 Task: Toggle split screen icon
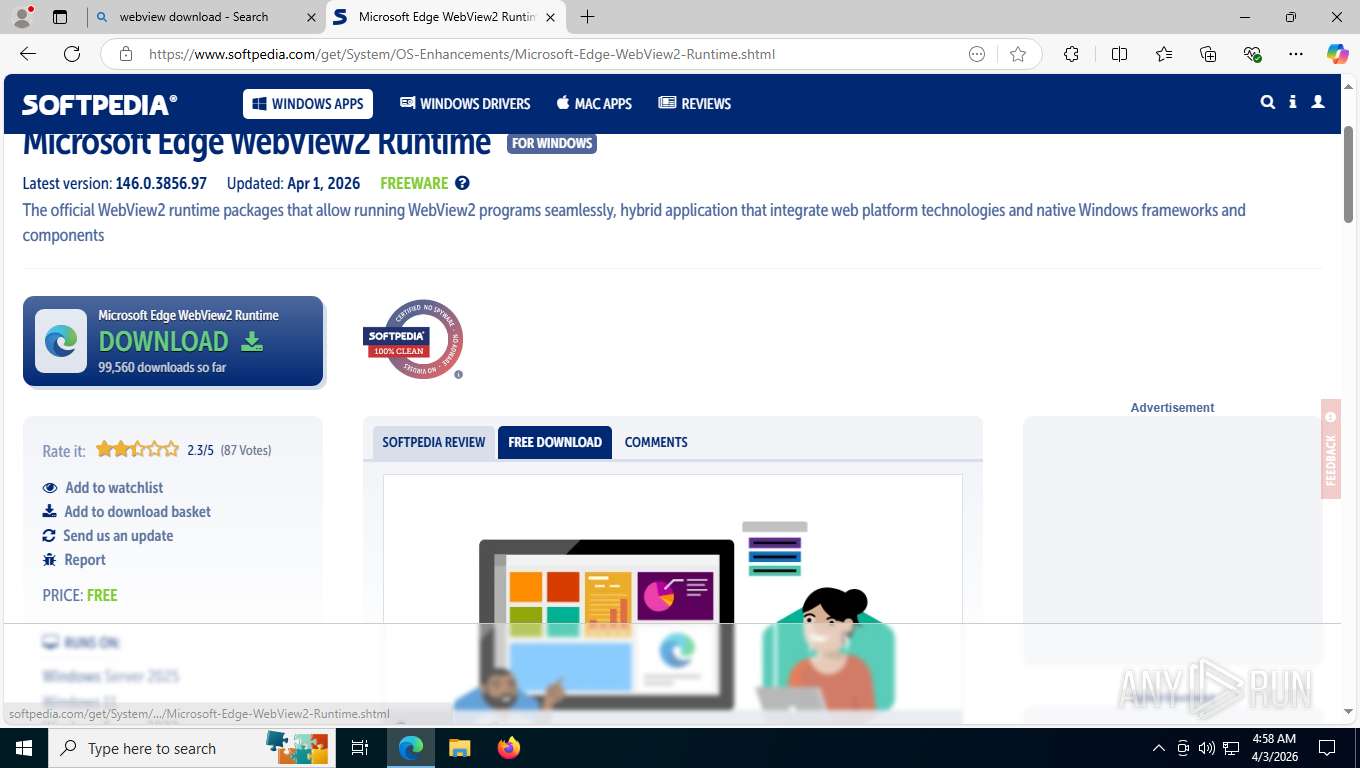tap(1119, 54)
